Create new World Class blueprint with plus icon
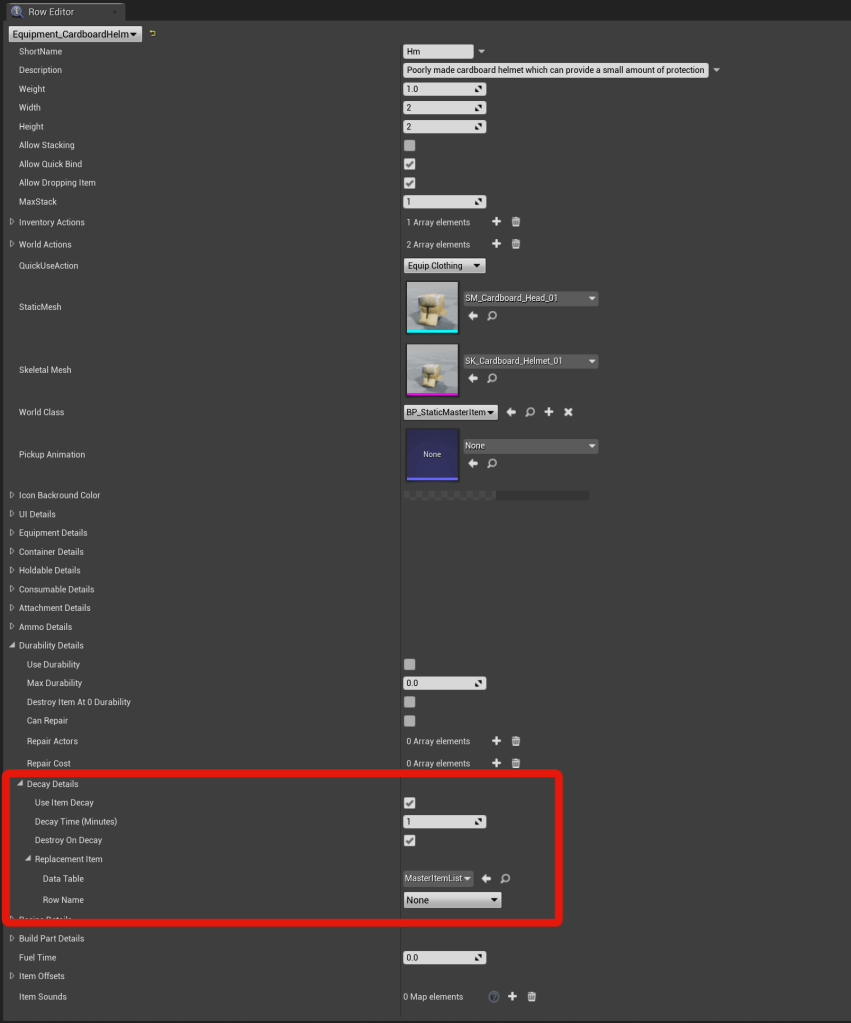851x1023 pixels. (549, 412)
